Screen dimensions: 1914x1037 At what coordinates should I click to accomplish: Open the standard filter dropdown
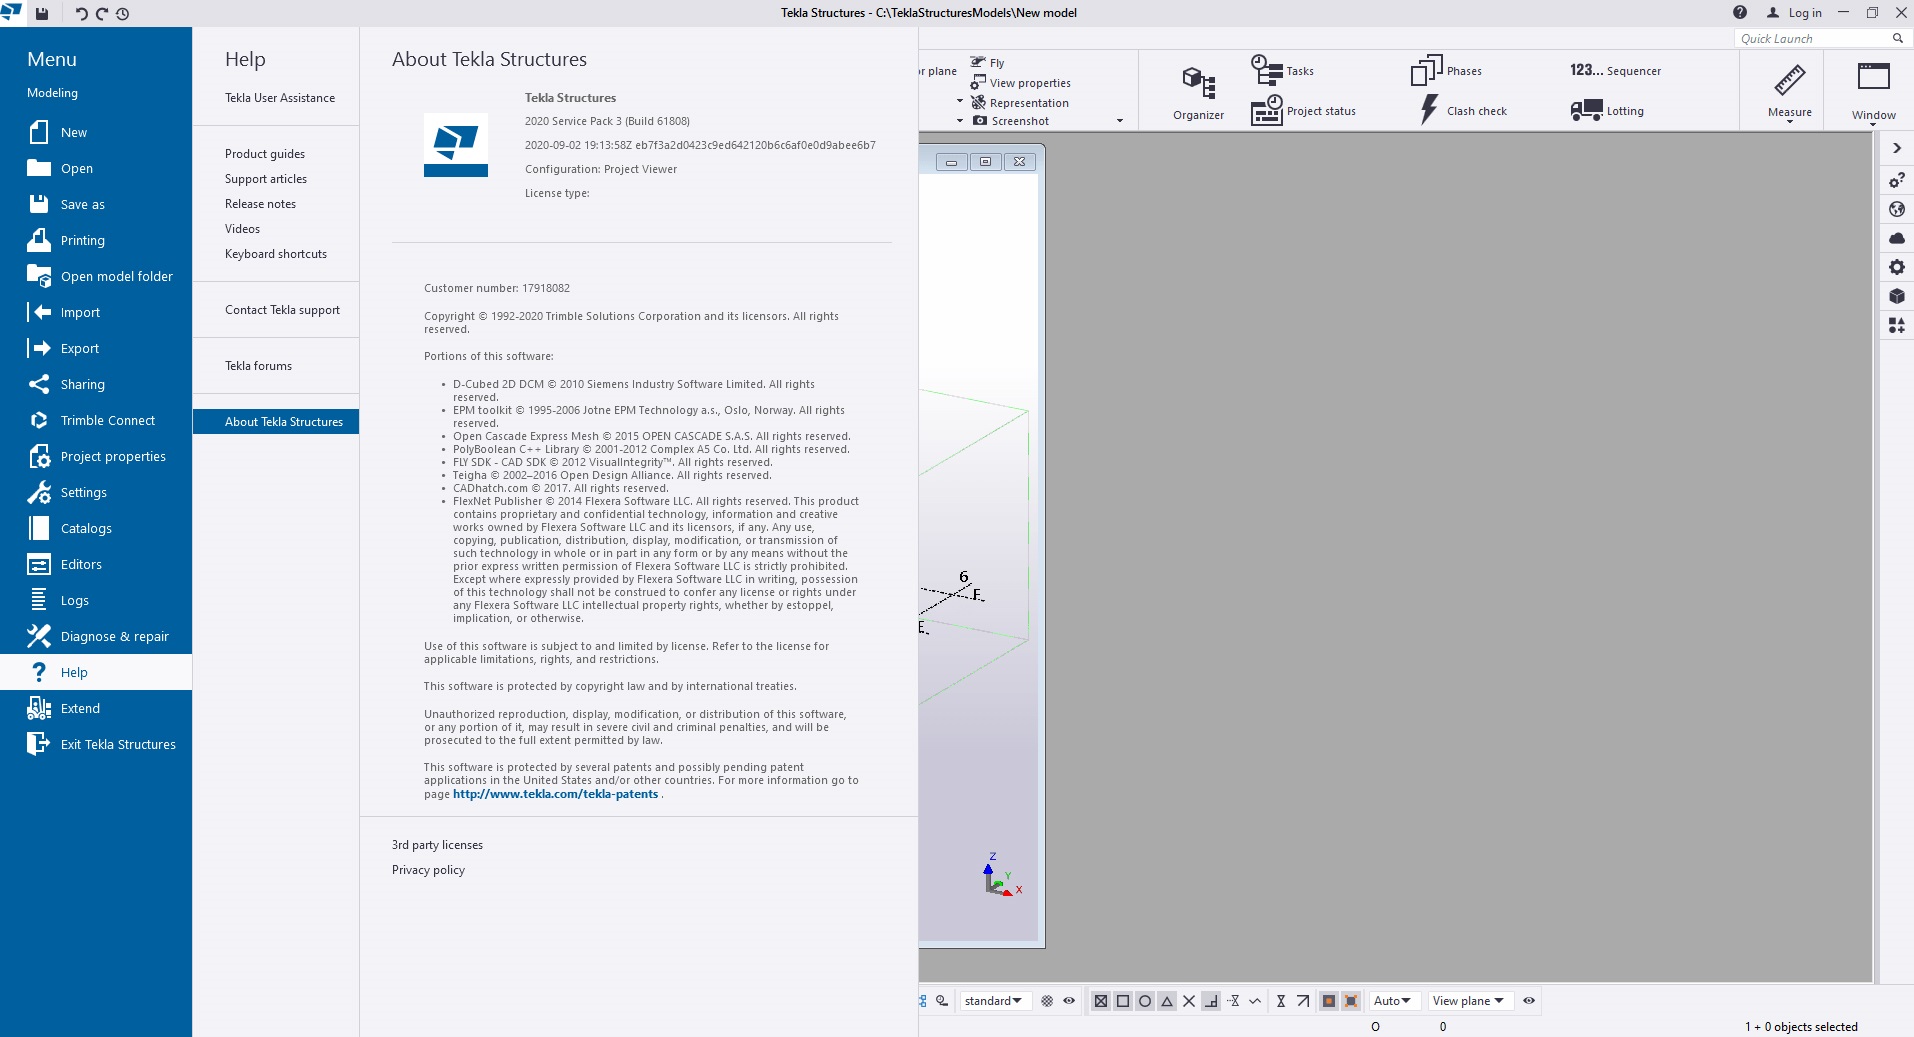tap(994, 1000)
